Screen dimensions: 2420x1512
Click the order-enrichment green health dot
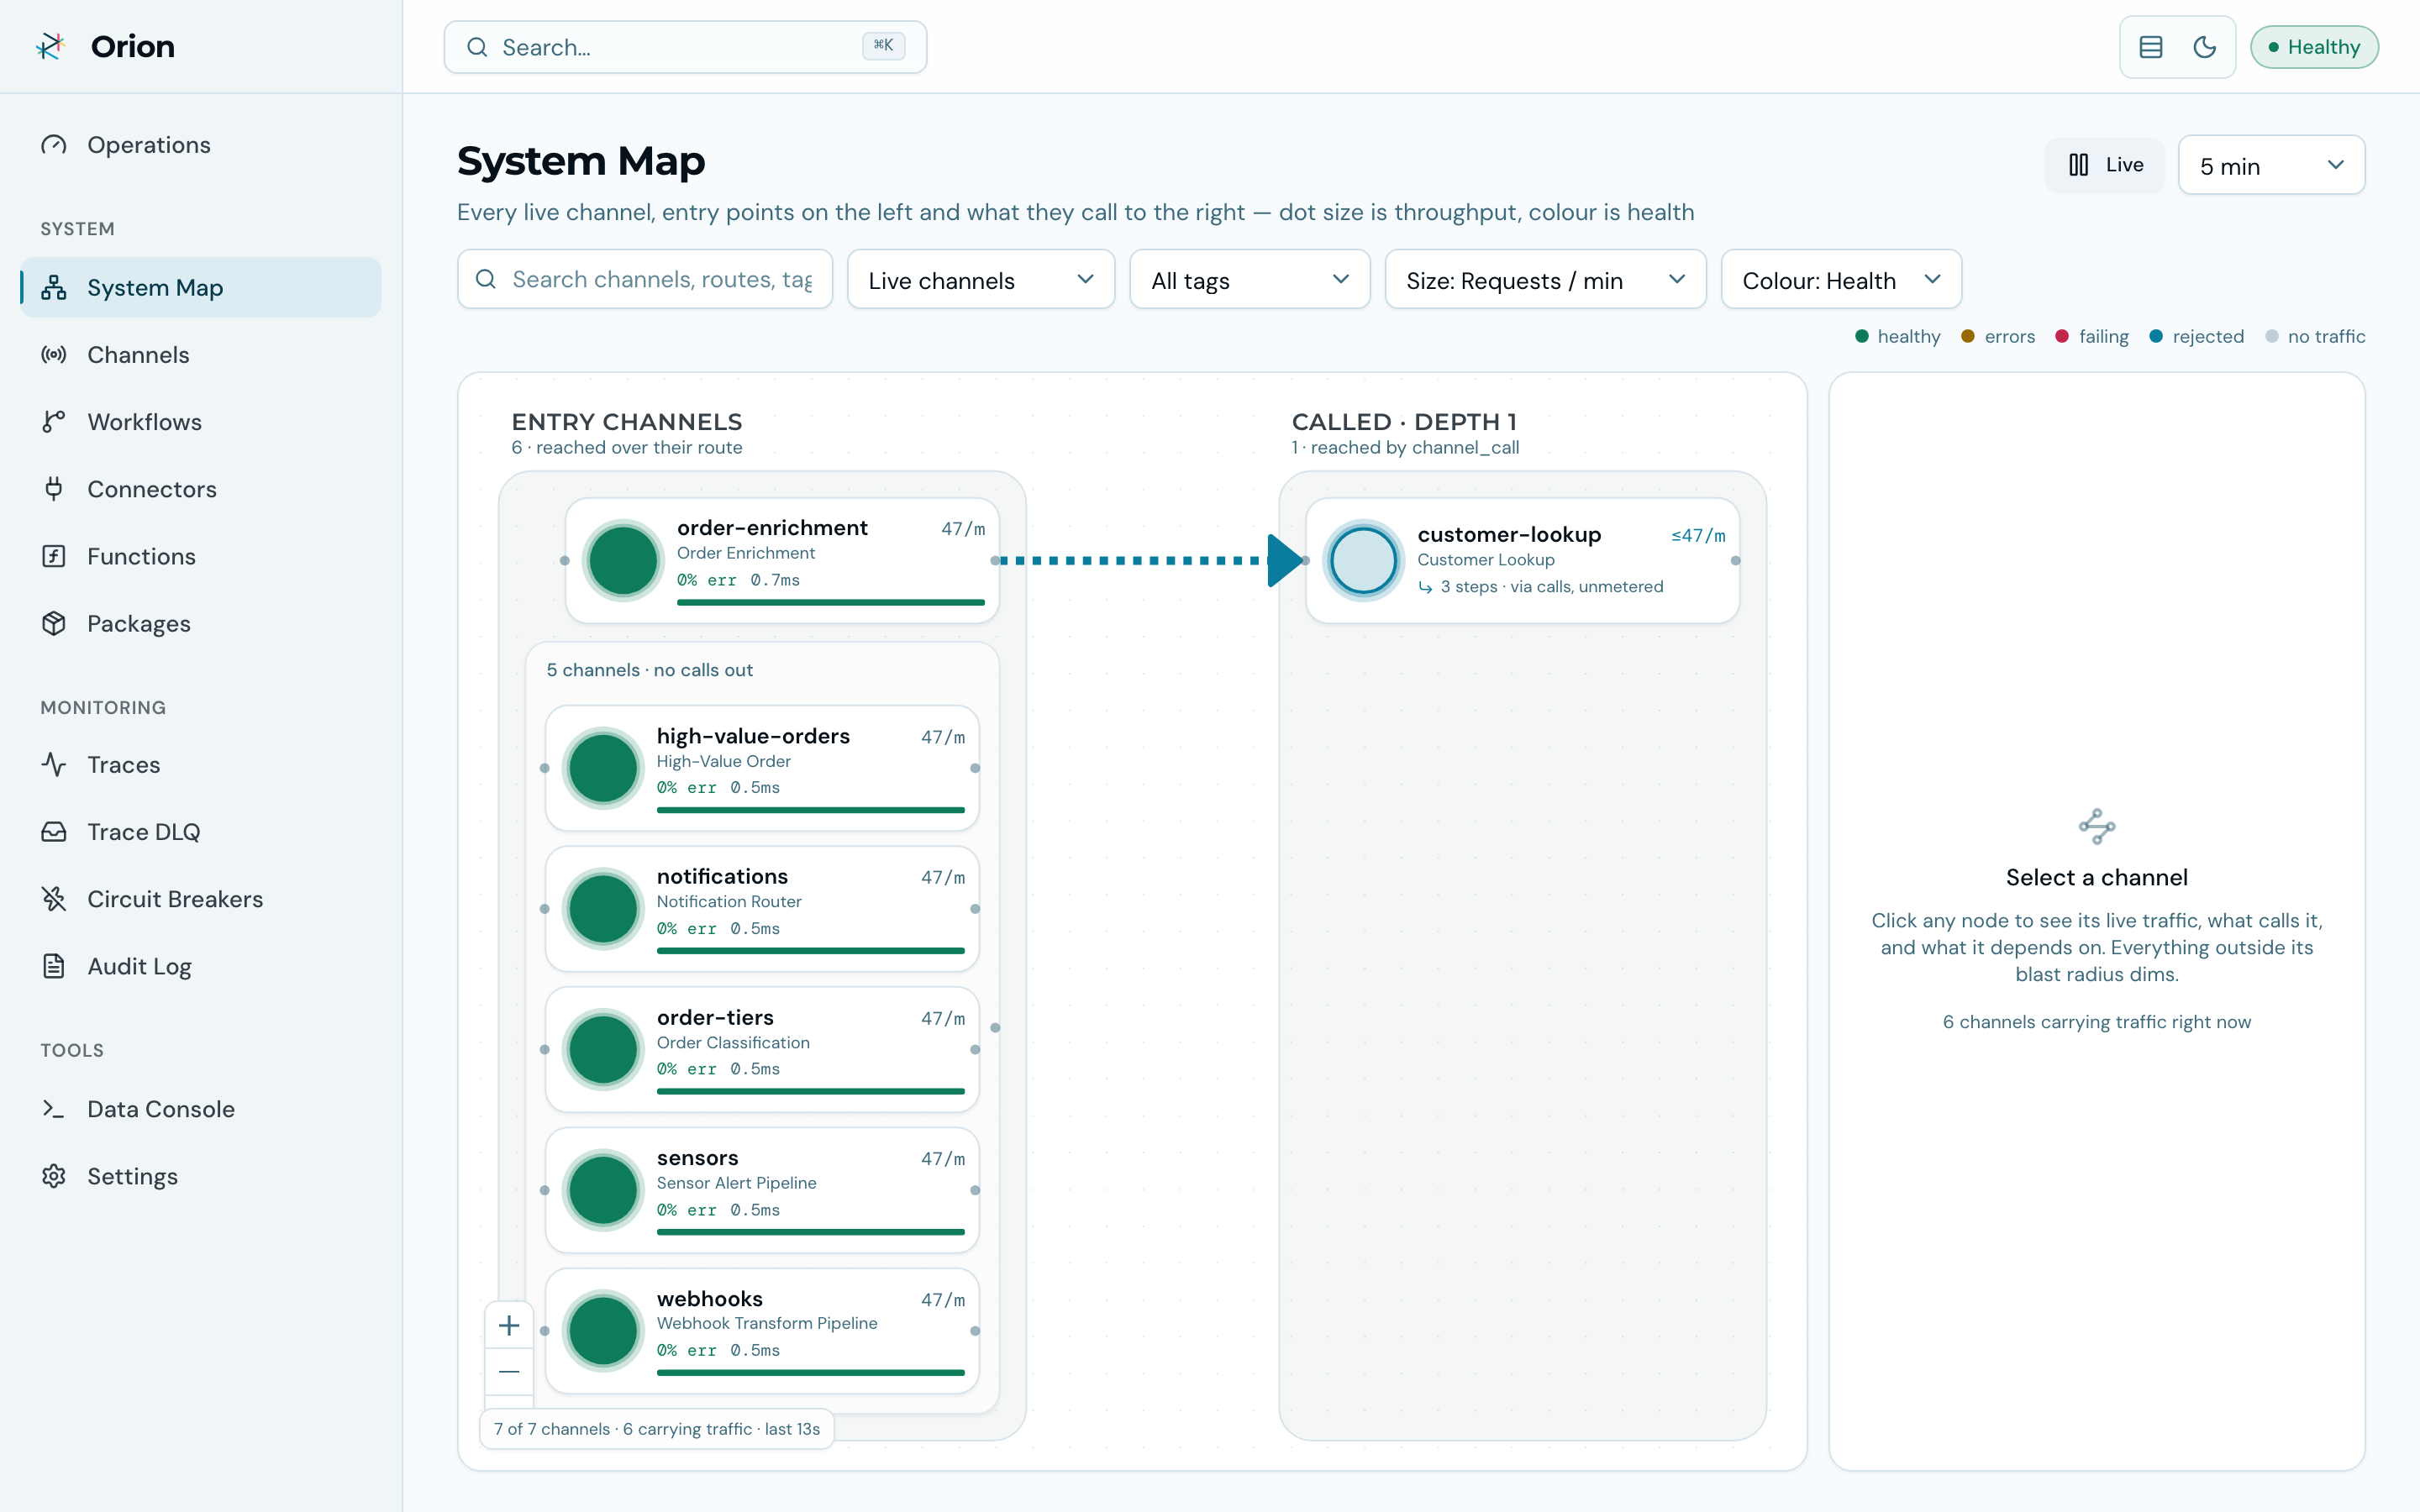point(623,561)
